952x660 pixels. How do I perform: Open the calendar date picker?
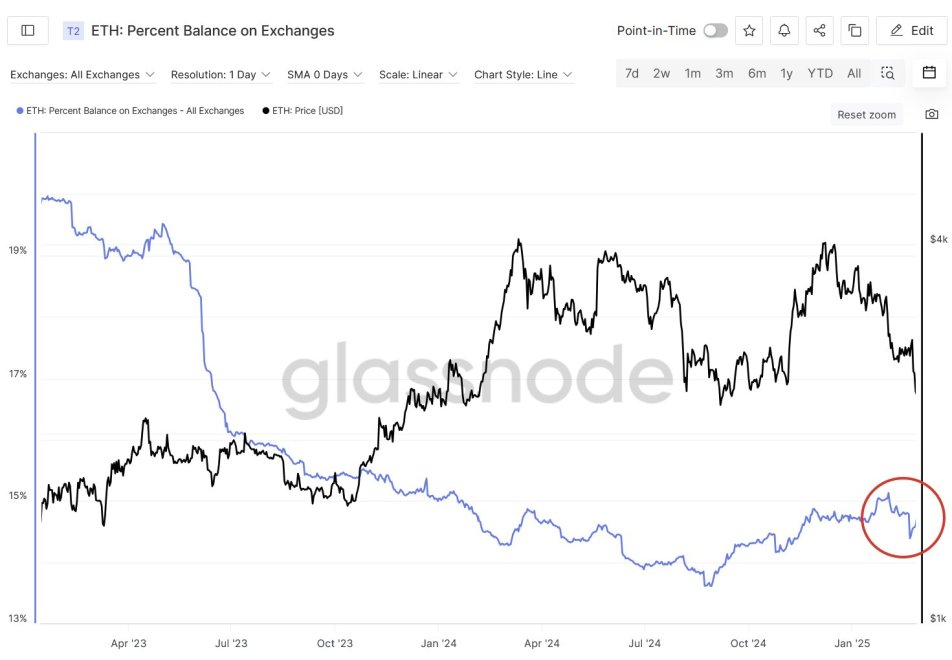929,73
